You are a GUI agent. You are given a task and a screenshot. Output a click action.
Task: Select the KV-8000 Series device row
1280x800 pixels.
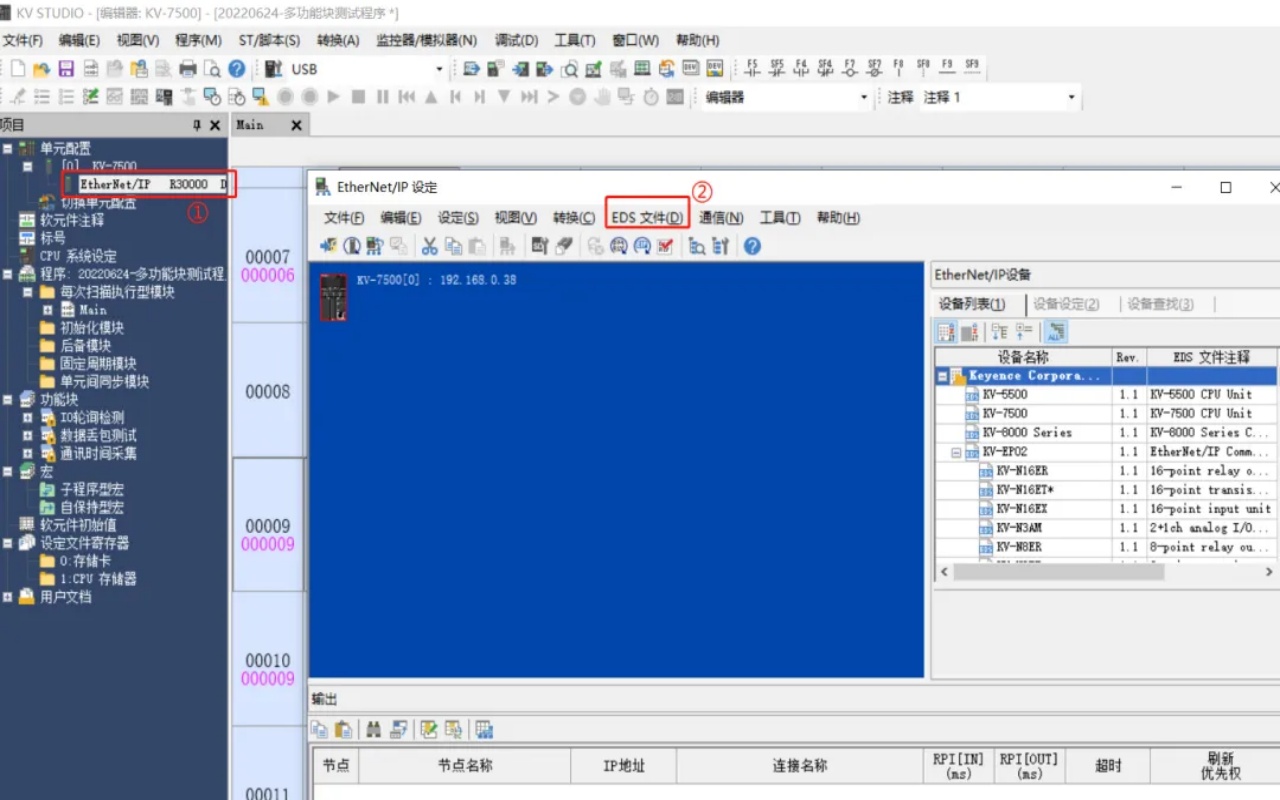pyautogui.click(x=1026, y=433)
